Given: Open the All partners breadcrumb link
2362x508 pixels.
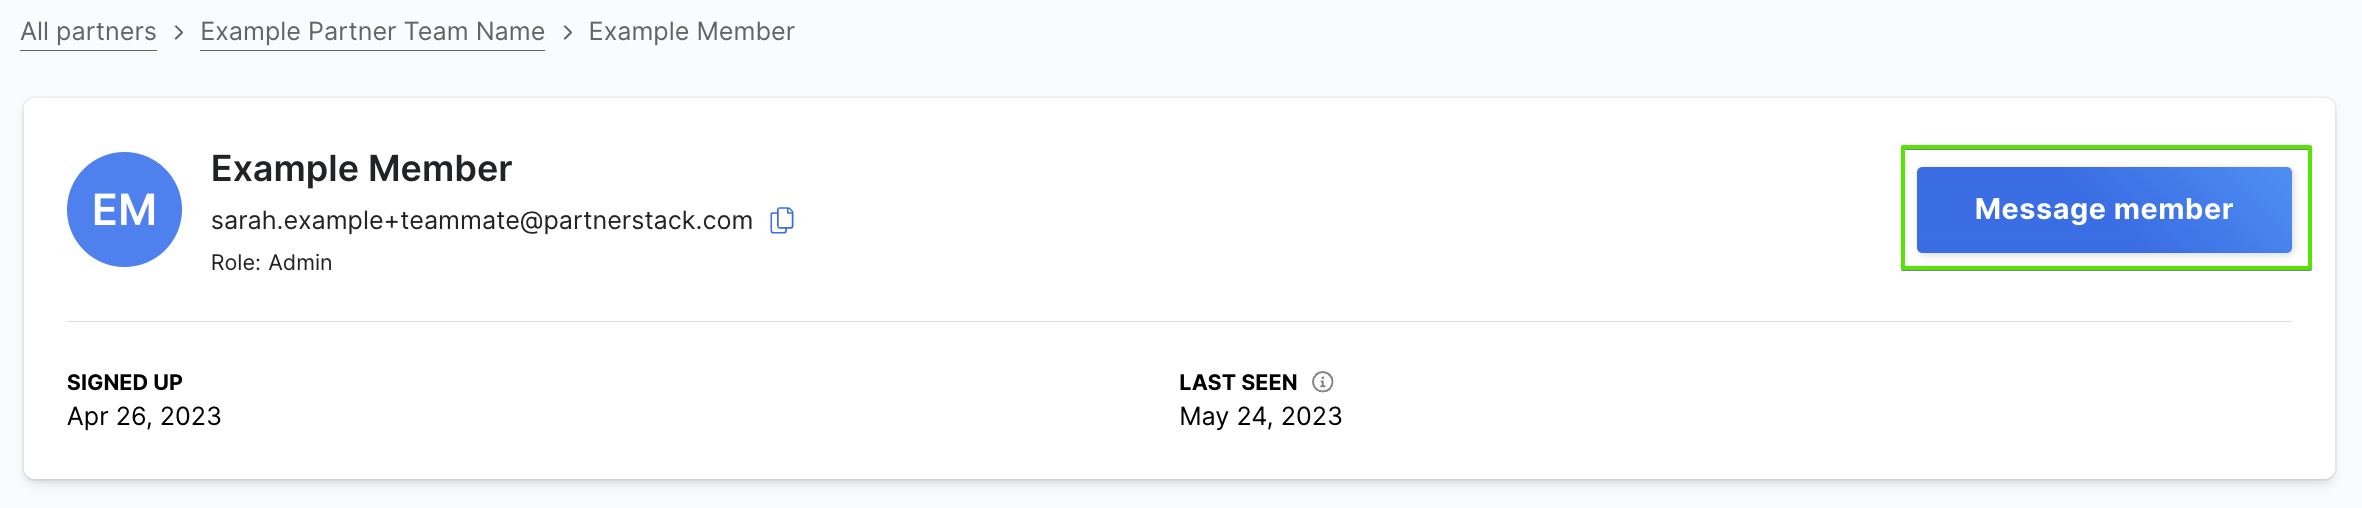Looking at the screenshot, I should (x=88, y=32).
